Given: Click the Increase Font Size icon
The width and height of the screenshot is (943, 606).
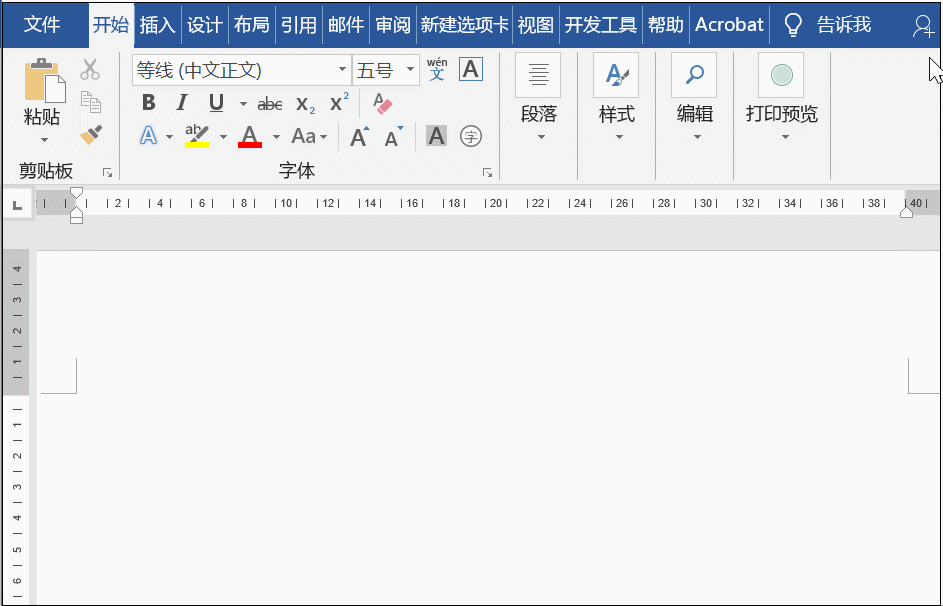Looking at the screenshot, I should pos(358,136).
